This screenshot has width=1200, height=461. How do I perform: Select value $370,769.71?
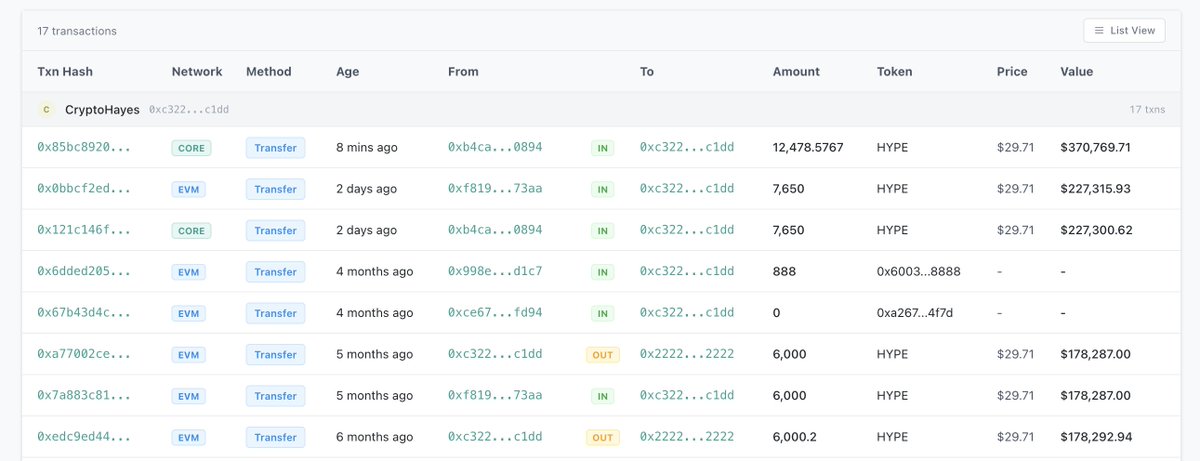(1096, 147)
